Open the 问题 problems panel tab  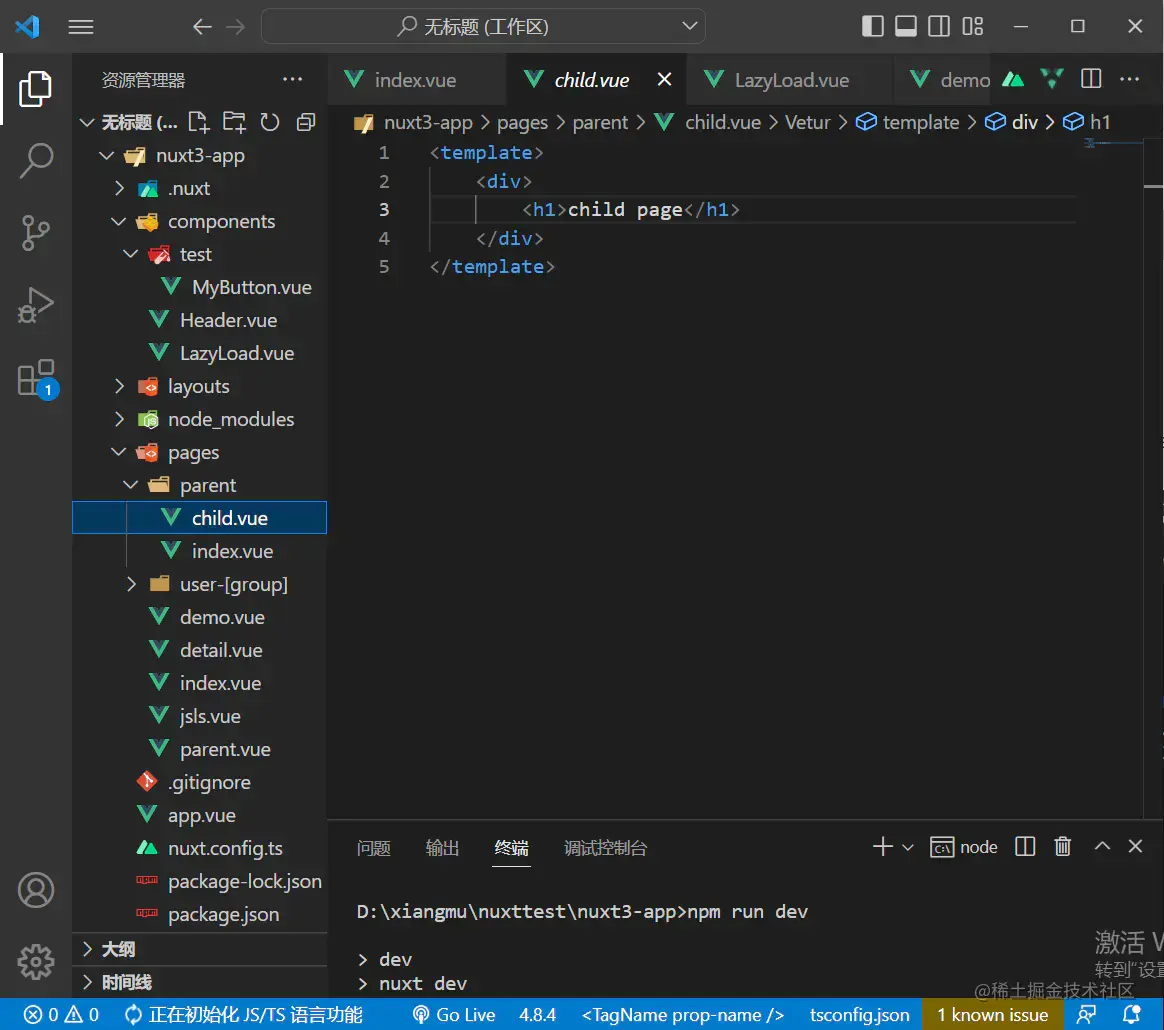pos(373,847)
